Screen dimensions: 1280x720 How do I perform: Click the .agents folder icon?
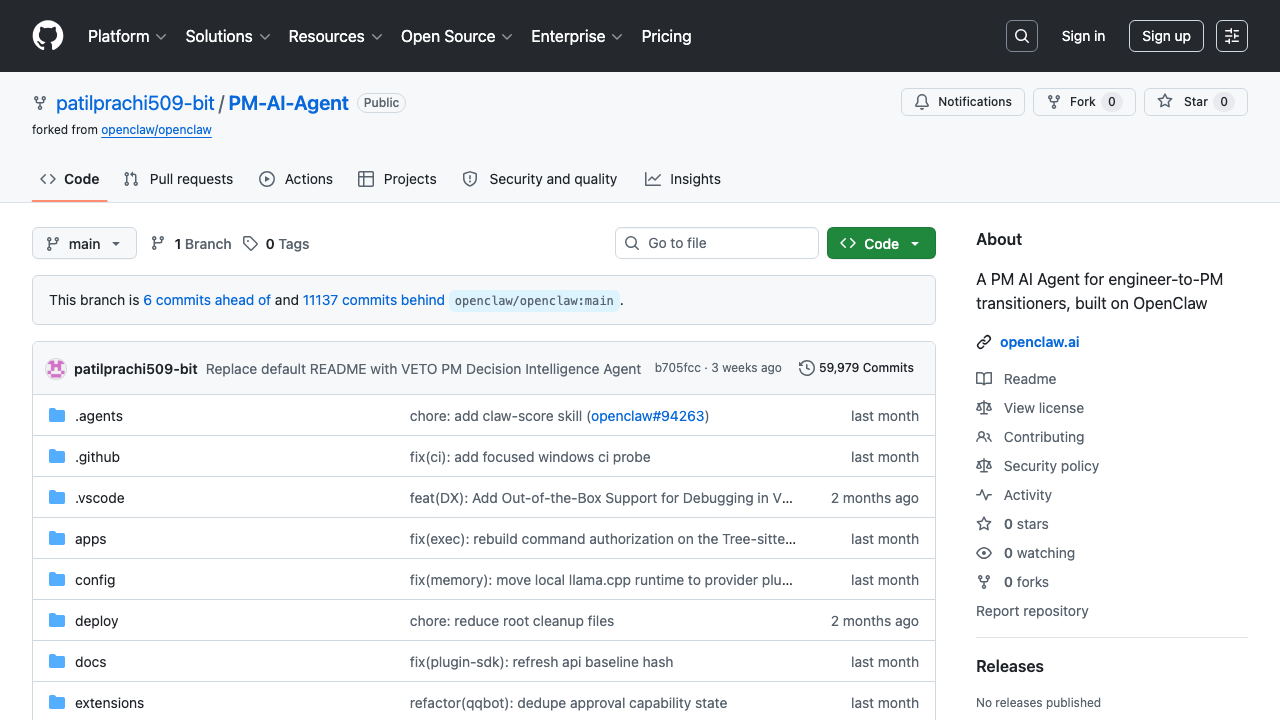pos(57,416)
